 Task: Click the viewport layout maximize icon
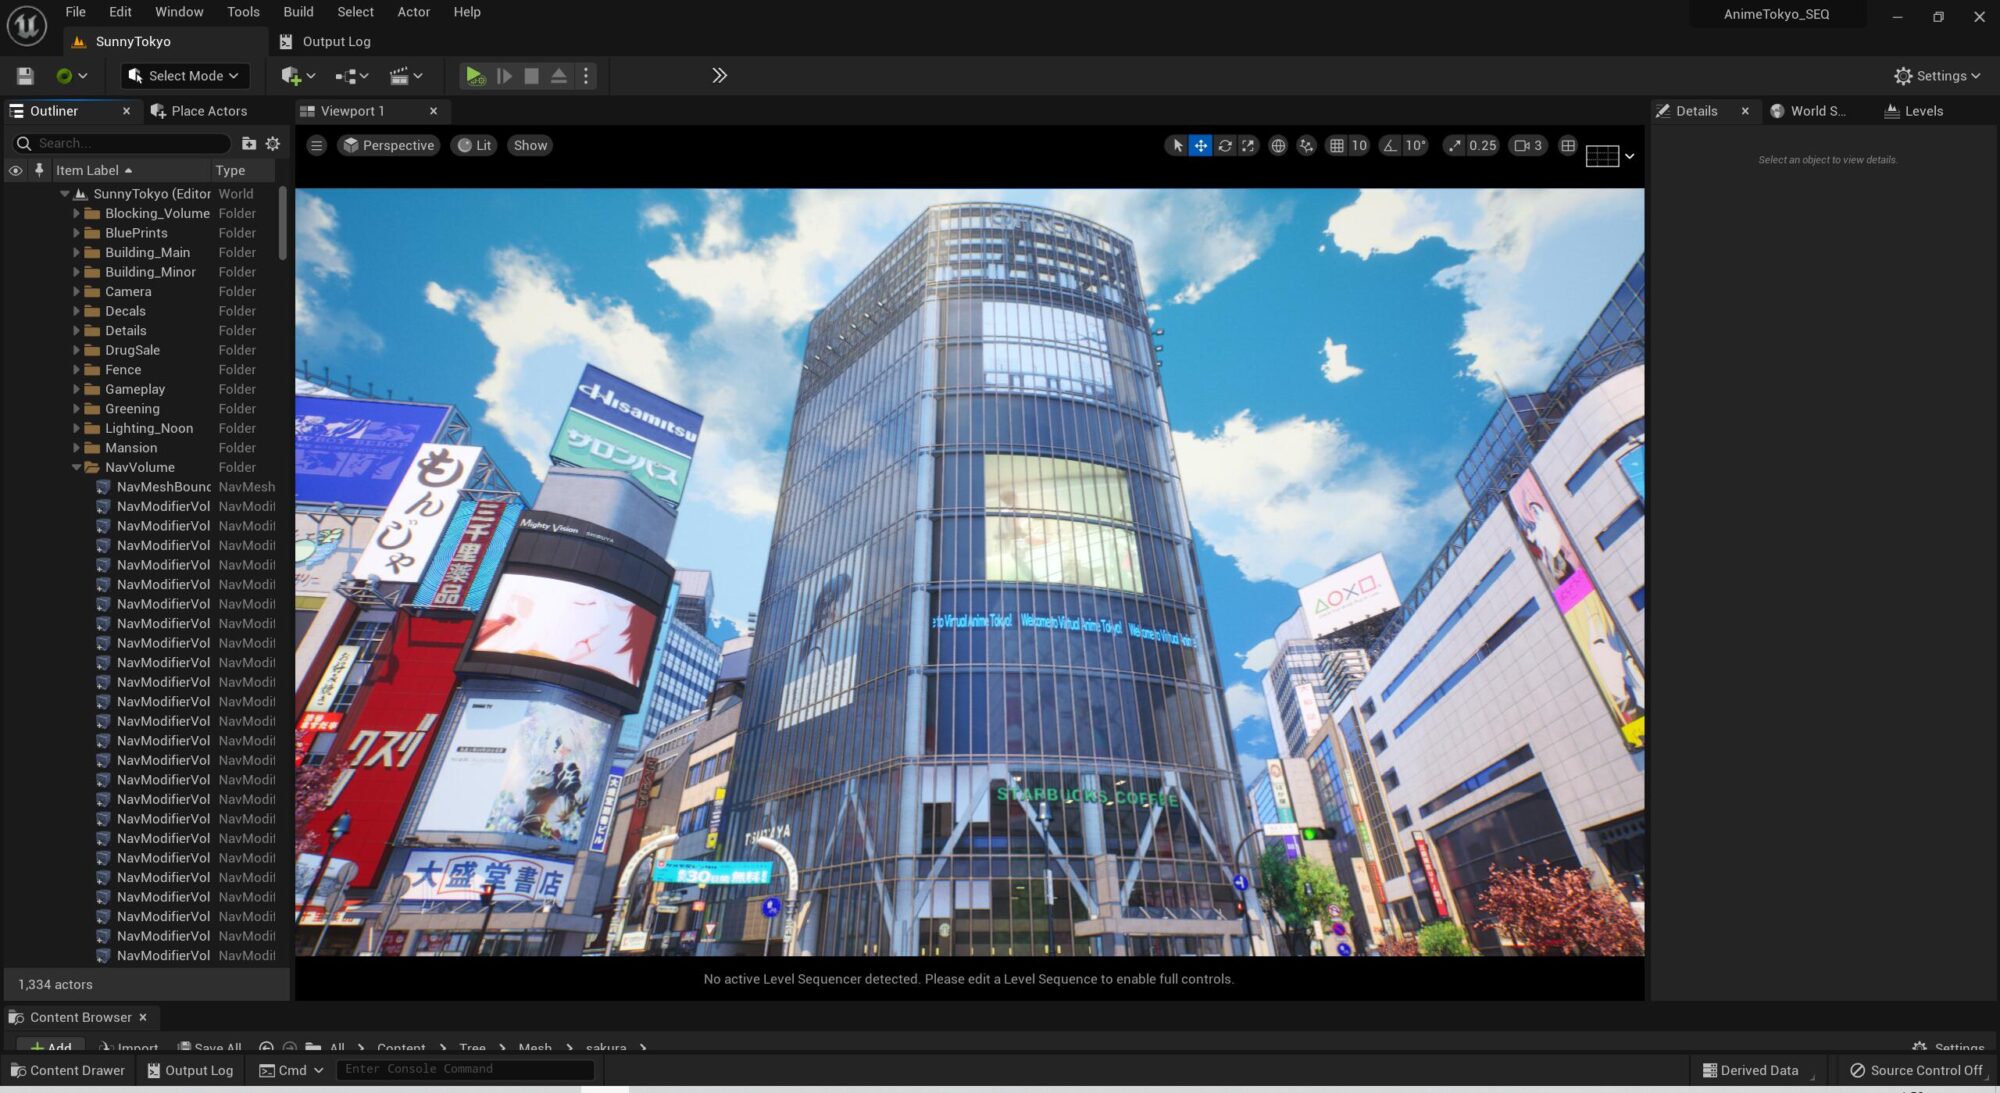1568,146
